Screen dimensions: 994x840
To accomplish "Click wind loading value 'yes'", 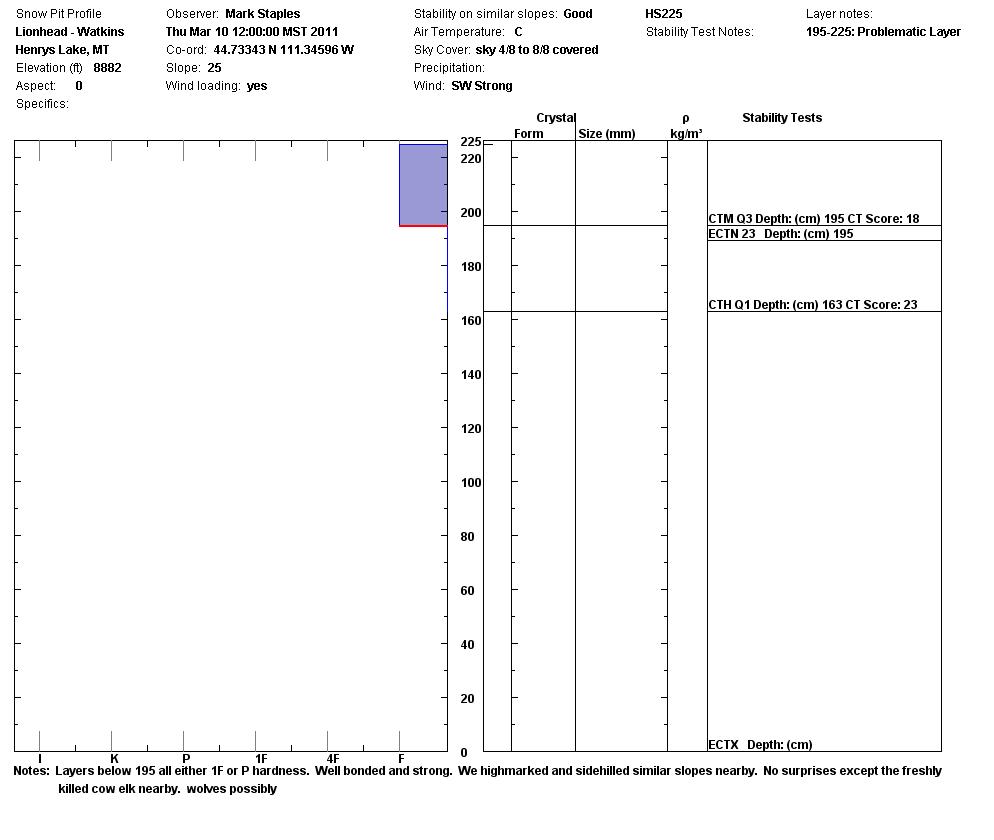I will point(257,86).
